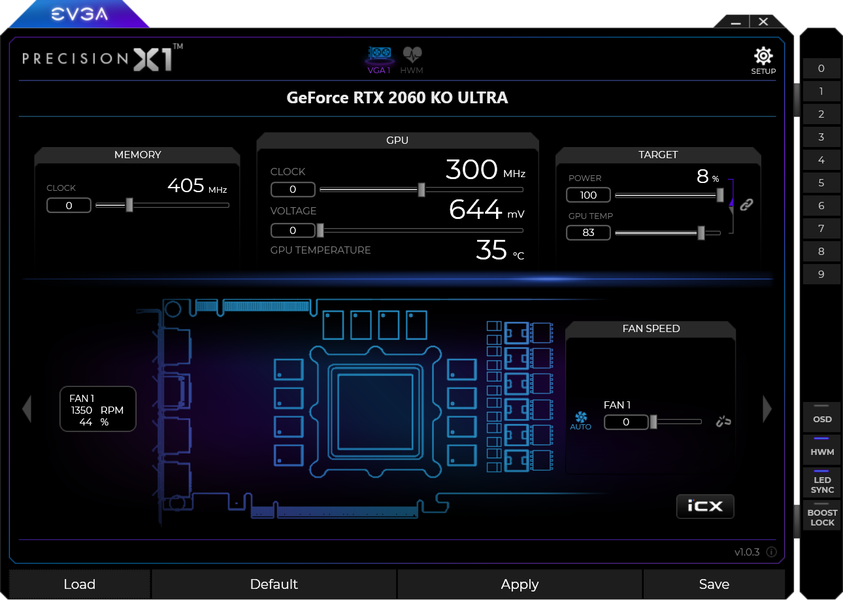
Task: Click the GPU clock slider handle
Action: coord(422,189)
